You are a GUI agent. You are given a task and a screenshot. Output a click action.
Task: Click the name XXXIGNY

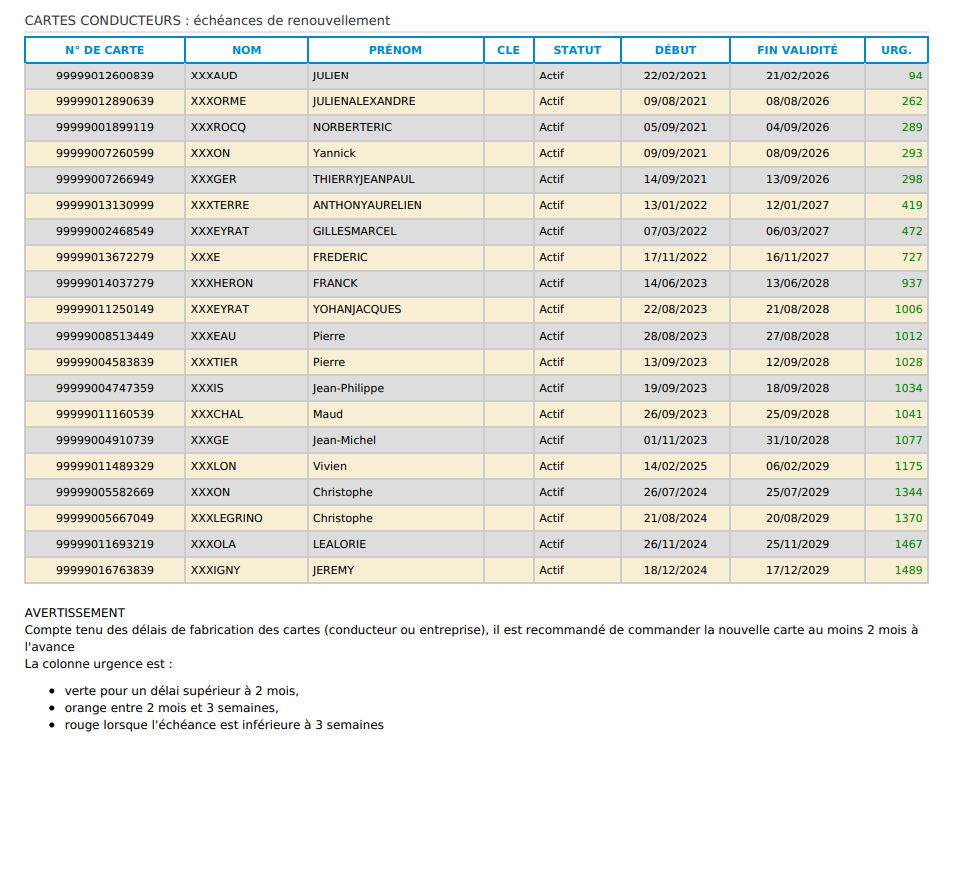point(215,570)
